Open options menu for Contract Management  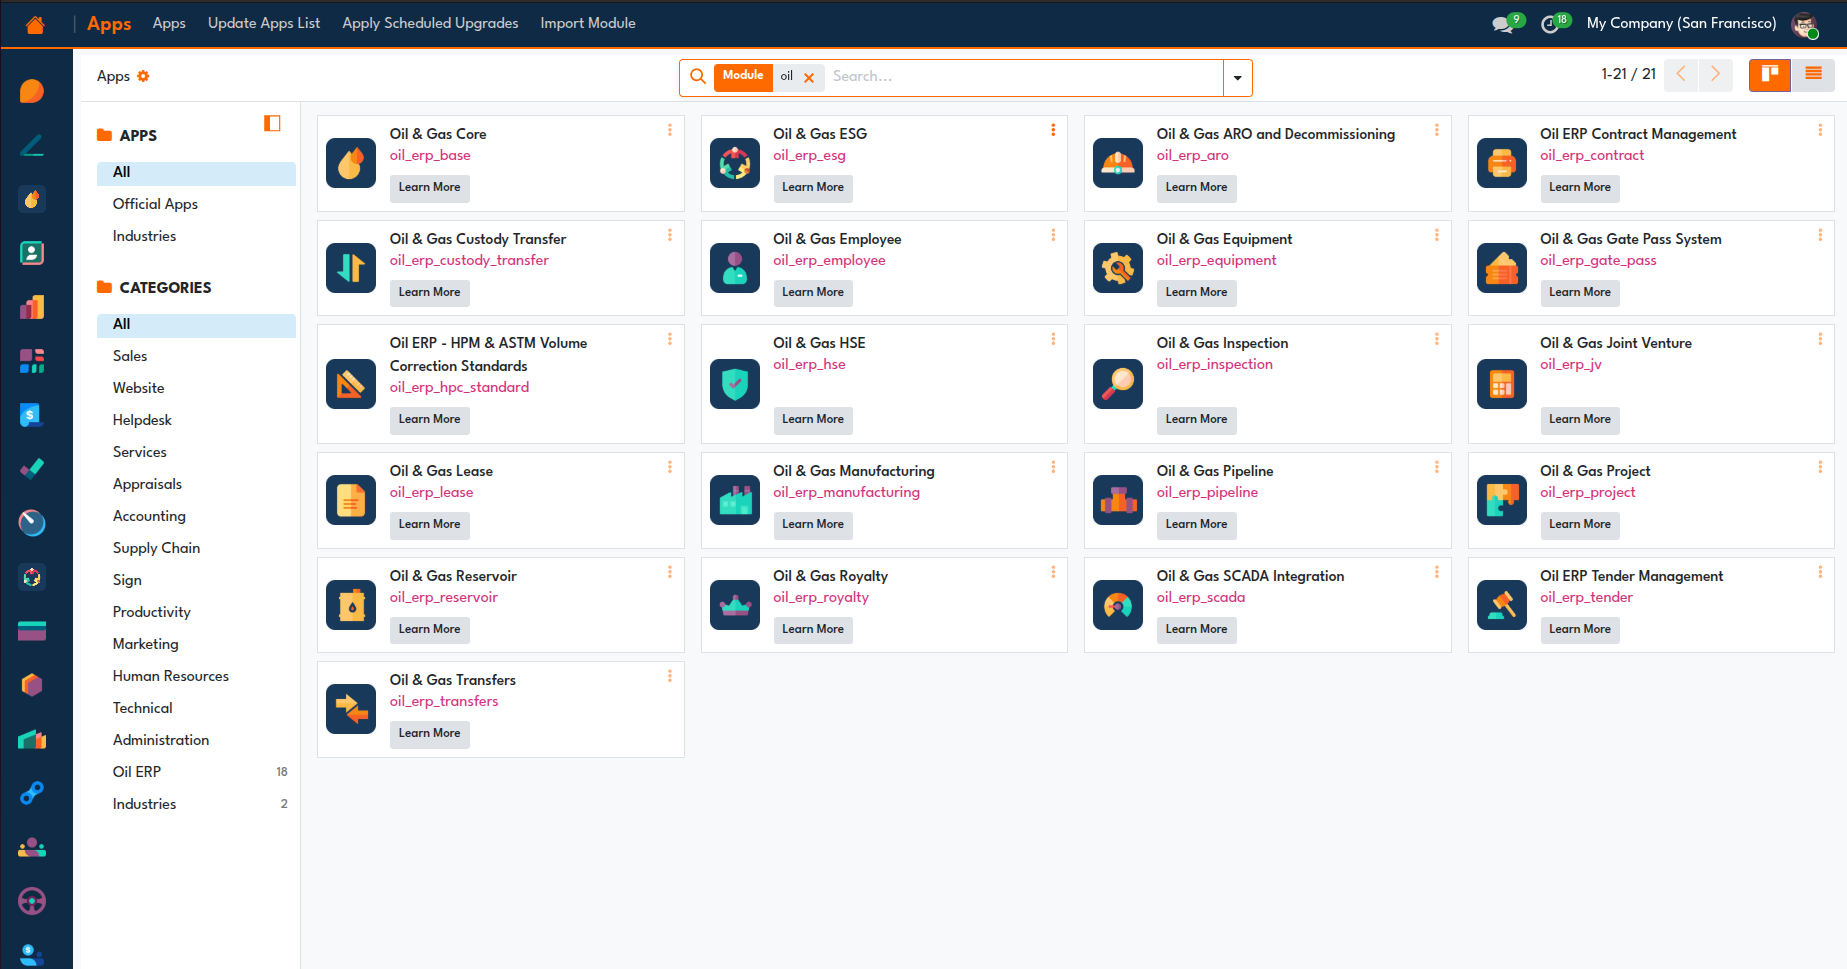pos(1820,130)
